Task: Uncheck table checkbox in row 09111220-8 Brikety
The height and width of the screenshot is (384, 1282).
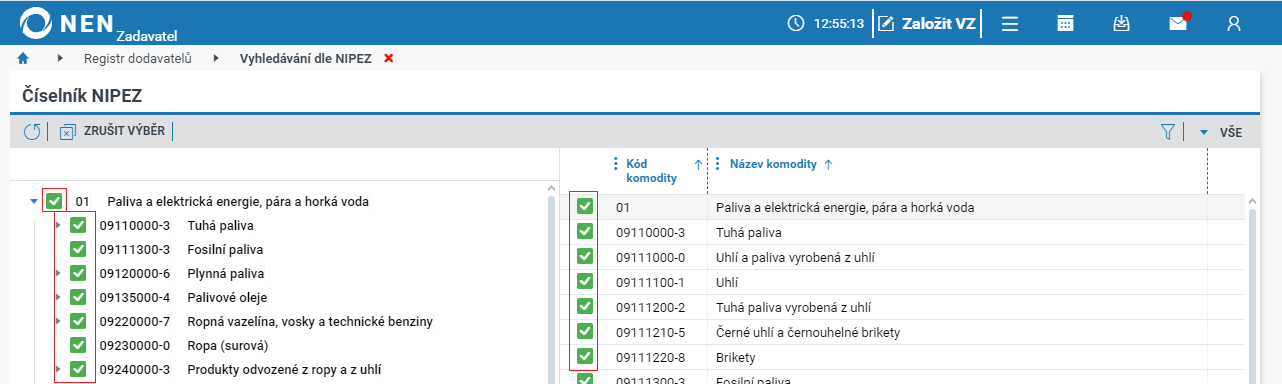Action: click(585, 356)
